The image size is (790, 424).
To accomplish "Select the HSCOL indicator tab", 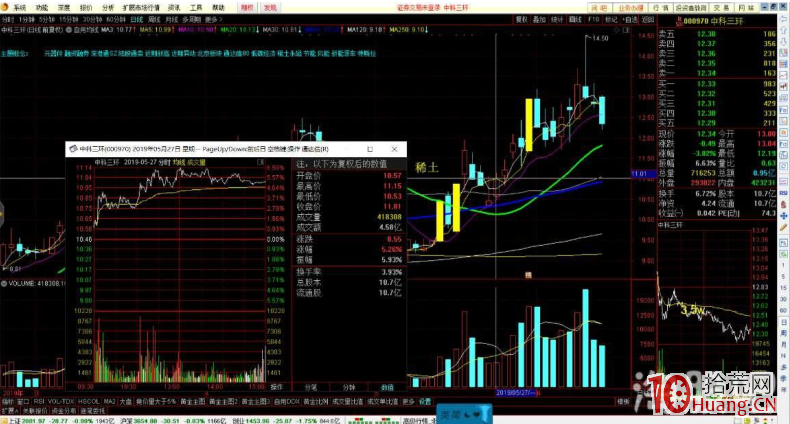I will [x=89, y=401].
